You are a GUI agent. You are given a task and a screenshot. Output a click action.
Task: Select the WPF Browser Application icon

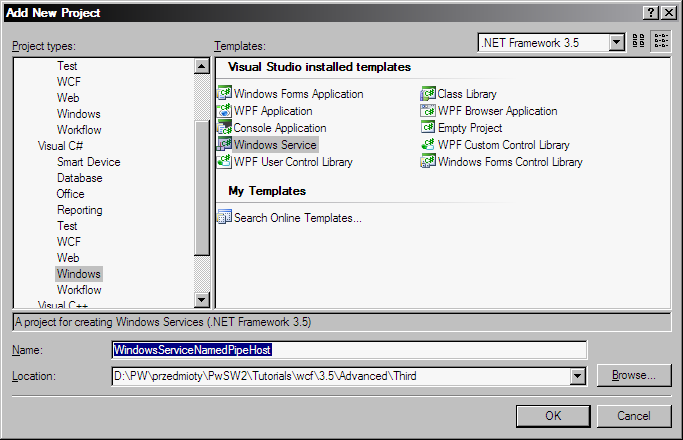[428, 110]
